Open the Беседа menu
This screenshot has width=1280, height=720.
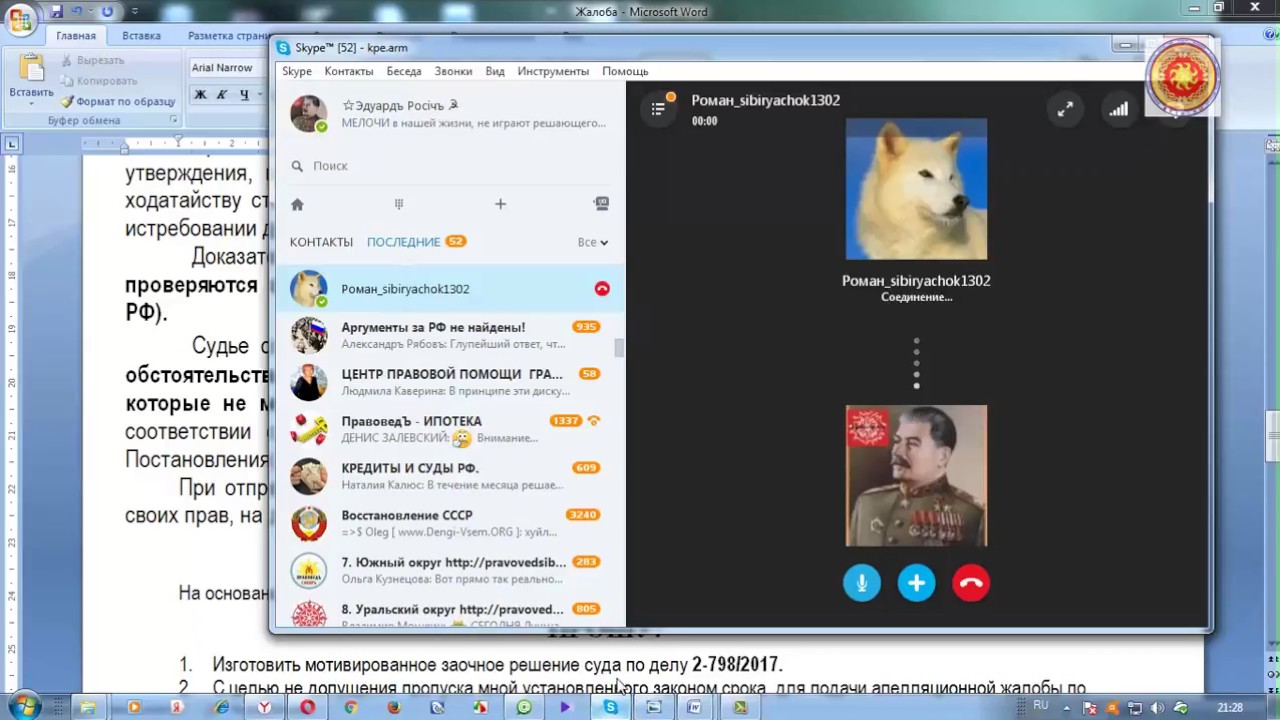click(404, 72)
